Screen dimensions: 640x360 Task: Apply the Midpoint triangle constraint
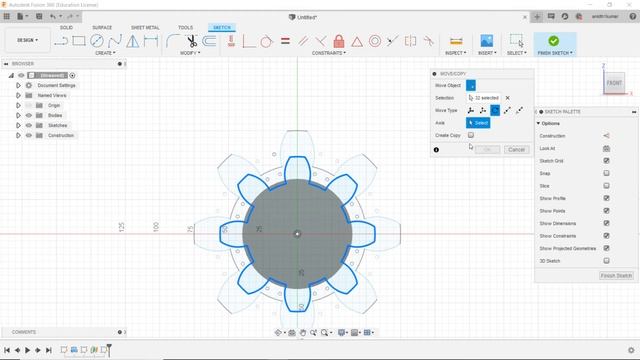click(x=357, y=41)
